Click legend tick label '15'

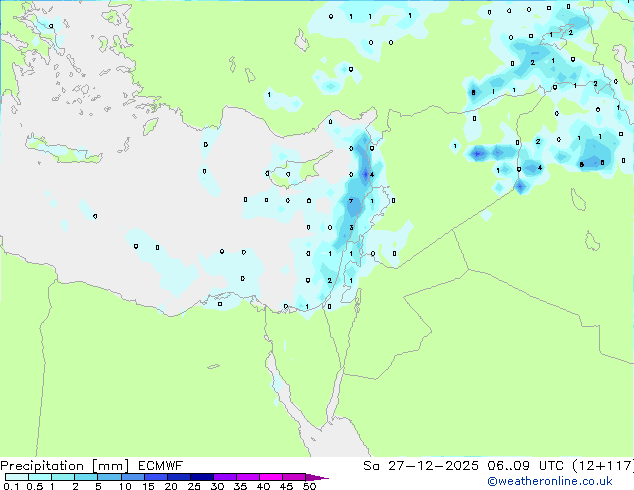[148, 486]
